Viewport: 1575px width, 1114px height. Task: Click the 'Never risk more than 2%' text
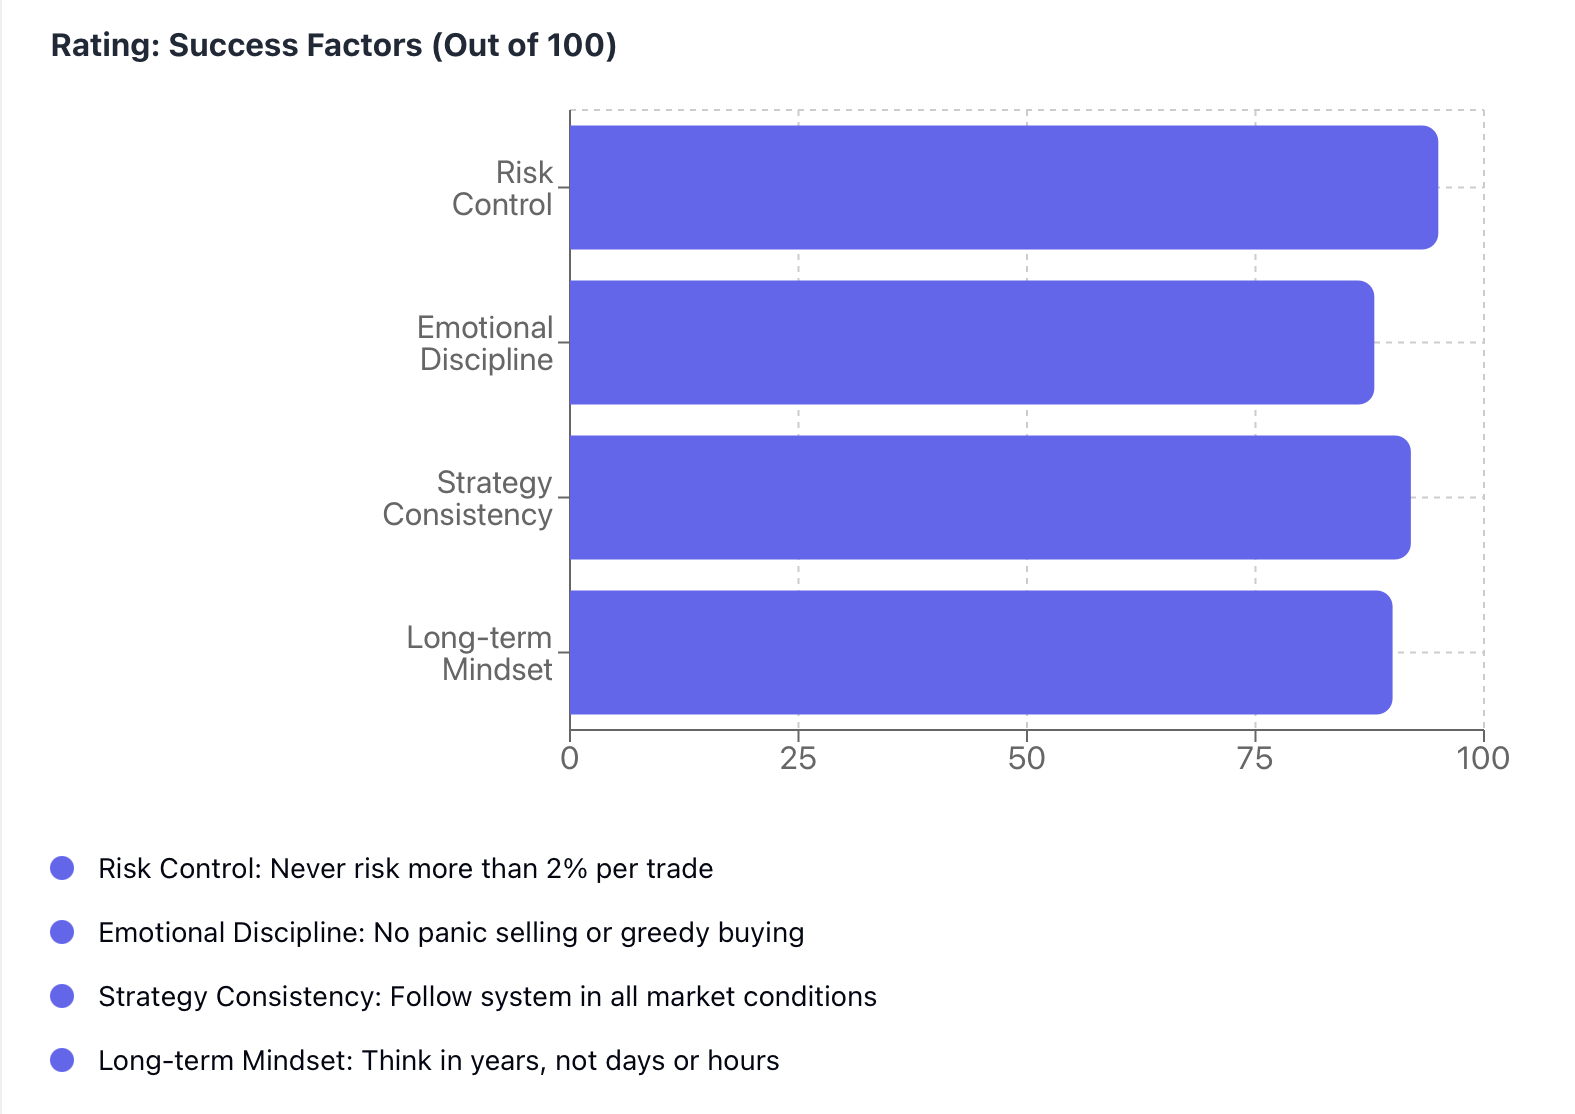(491, 868)
